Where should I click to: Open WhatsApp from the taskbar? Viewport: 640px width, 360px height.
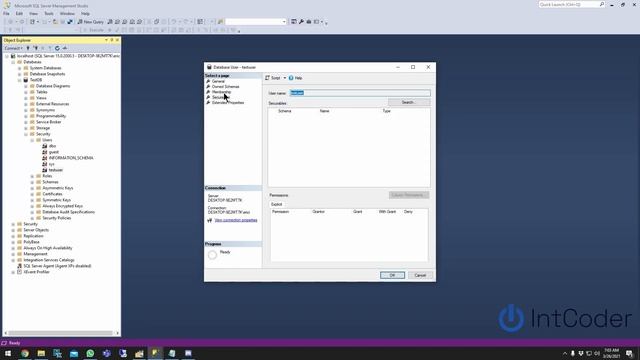point(90,353)
